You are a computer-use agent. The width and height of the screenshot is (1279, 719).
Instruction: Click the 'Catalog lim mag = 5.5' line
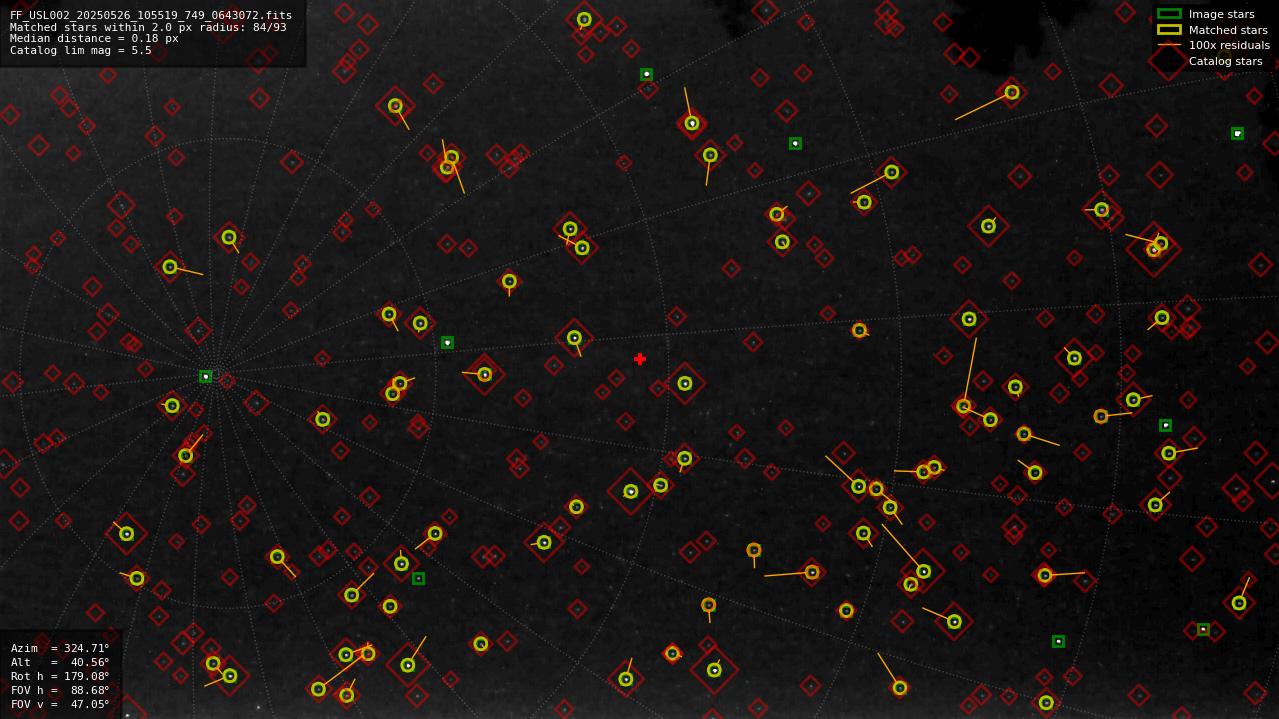click(x=81, y=50)
